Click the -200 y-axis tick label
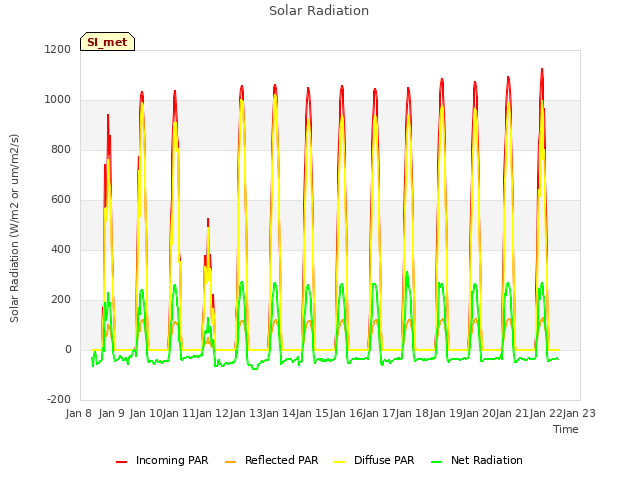Image resolution: width=640 pixels, height=480 pixels. 59,399
